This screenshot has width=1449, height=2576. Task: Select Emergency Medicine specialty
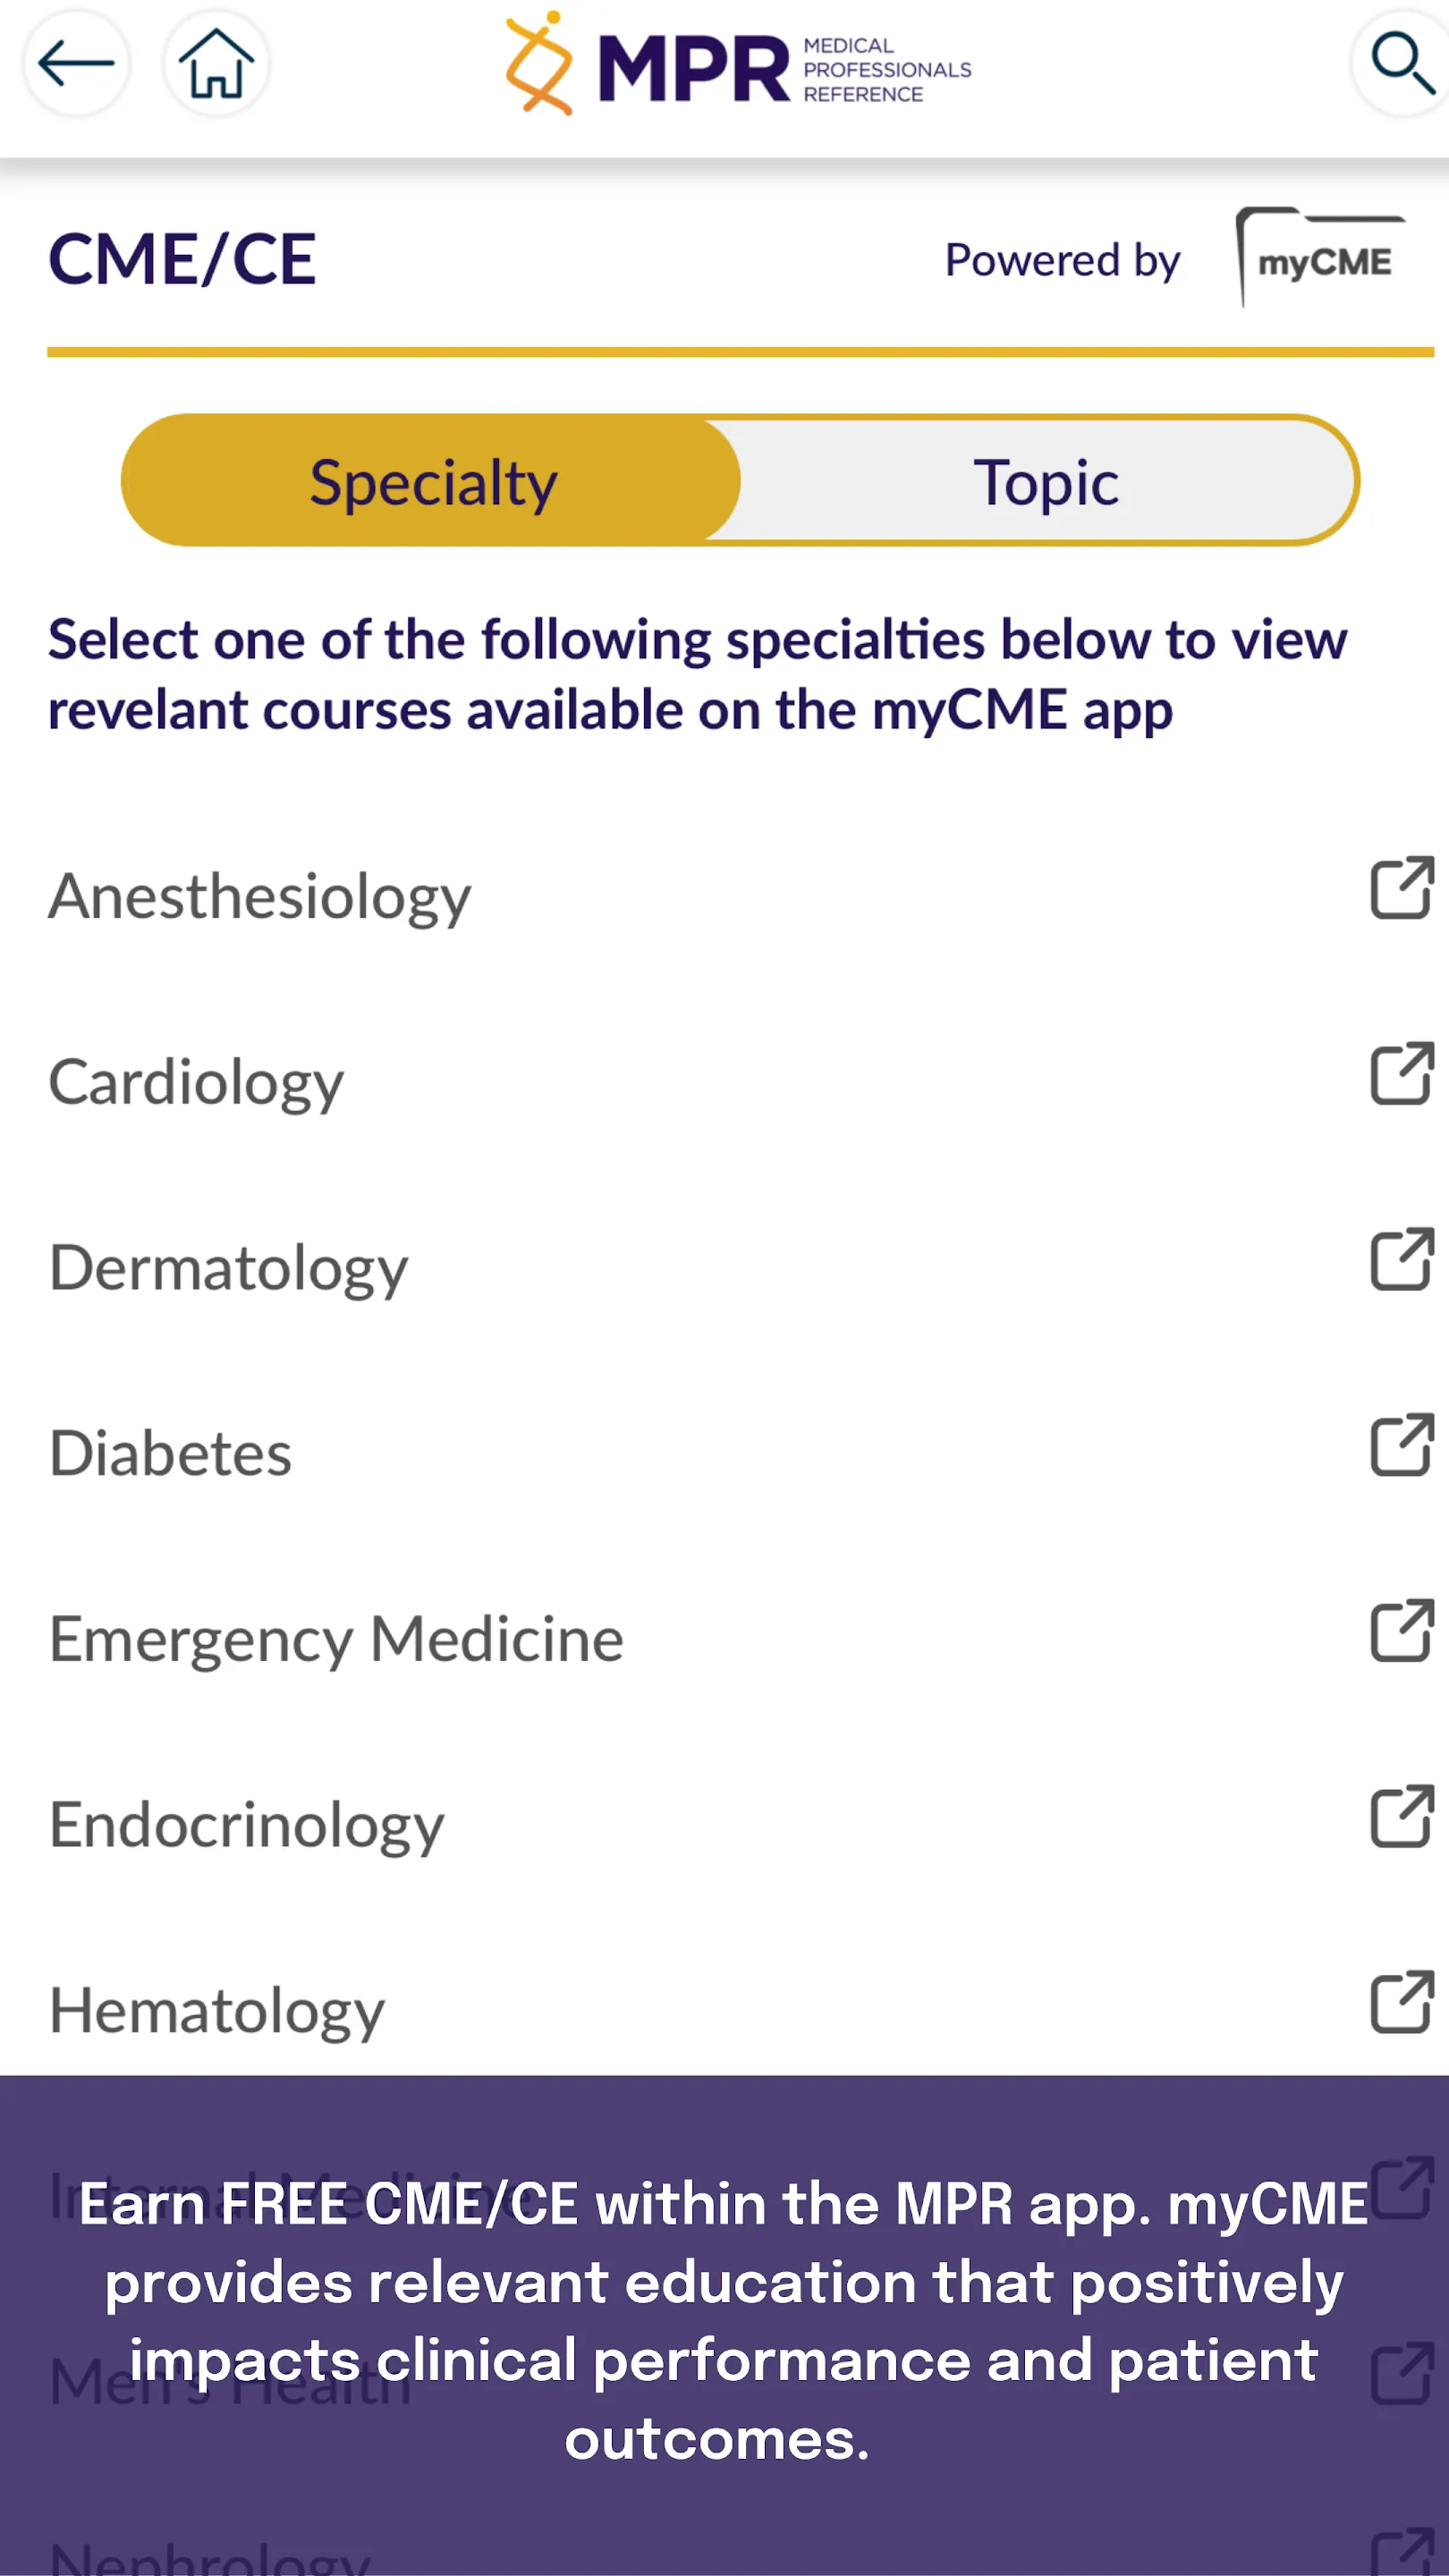pyautogui.click(x=336, y=1639)
